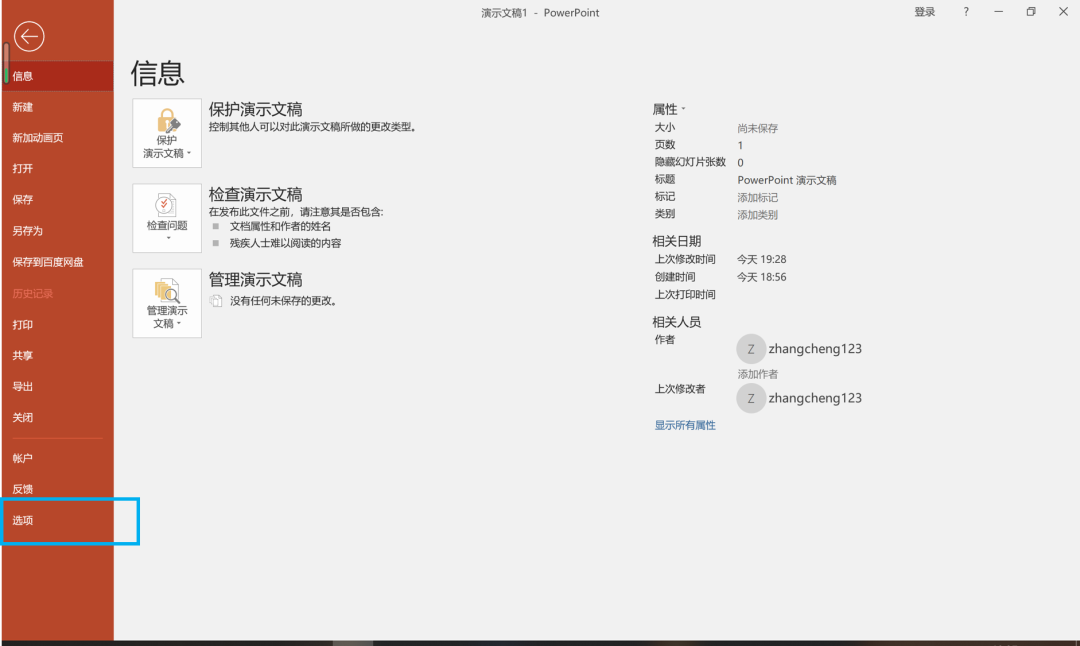This screenshot has width=1080, height=646.
Task: Click the 检查演示文稿 section heading
Action: pos(256,194)
